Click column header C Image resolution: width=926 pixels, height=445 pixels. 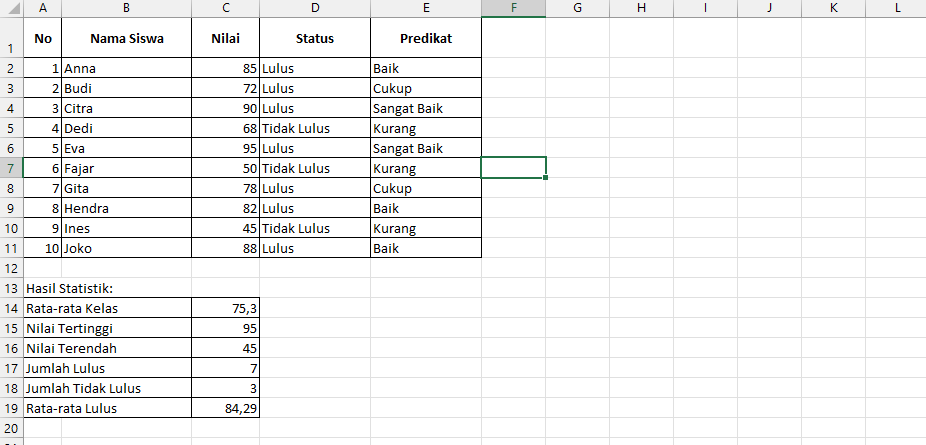226,8
